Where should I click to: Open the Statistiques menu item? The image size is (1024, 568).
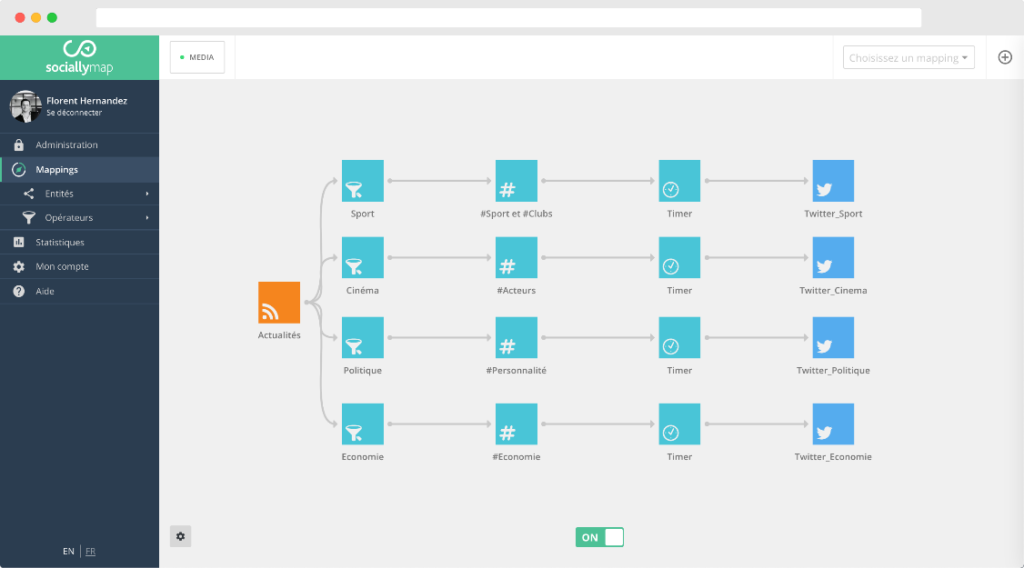[80, 242]
